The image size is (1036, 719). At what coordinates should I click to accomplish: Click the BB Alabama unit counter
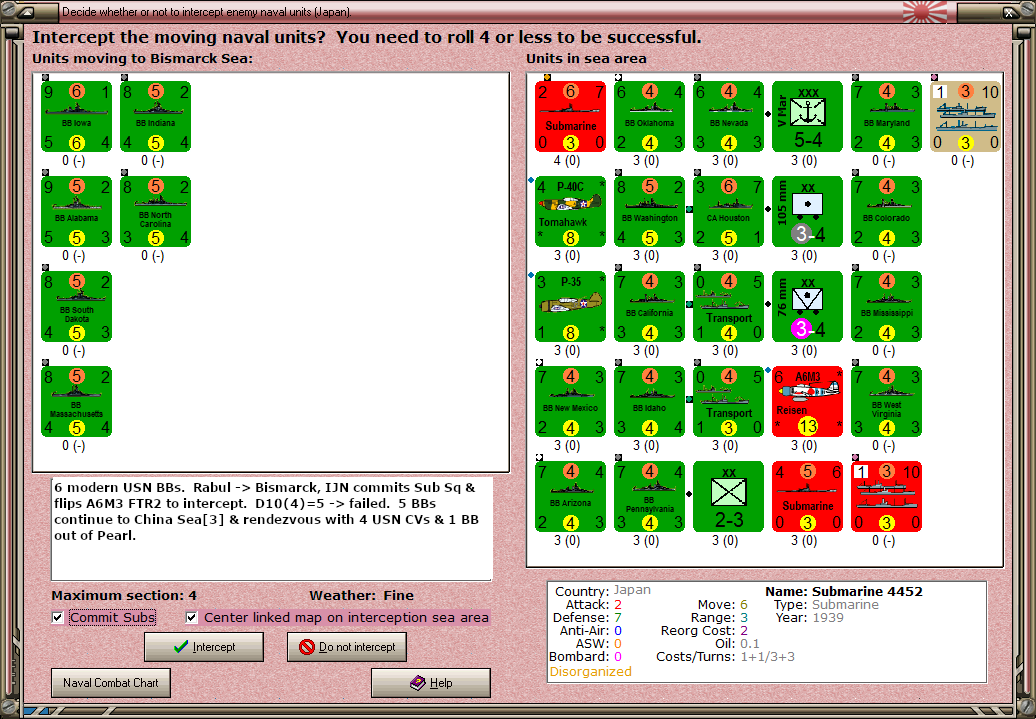77,211
